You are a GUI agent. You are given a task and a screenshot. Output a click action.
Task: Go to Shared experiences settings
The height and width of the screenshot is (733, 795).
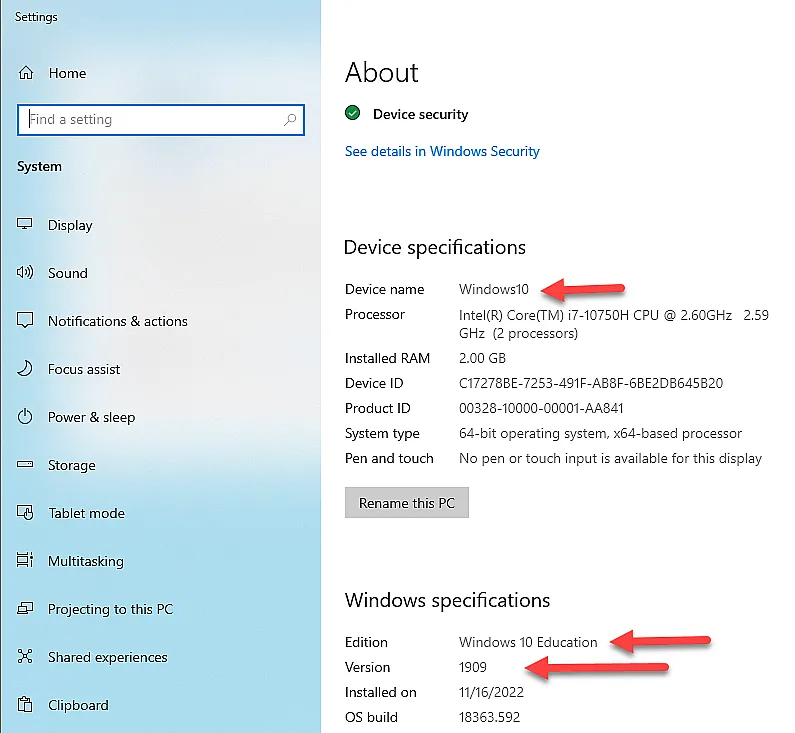107,657
